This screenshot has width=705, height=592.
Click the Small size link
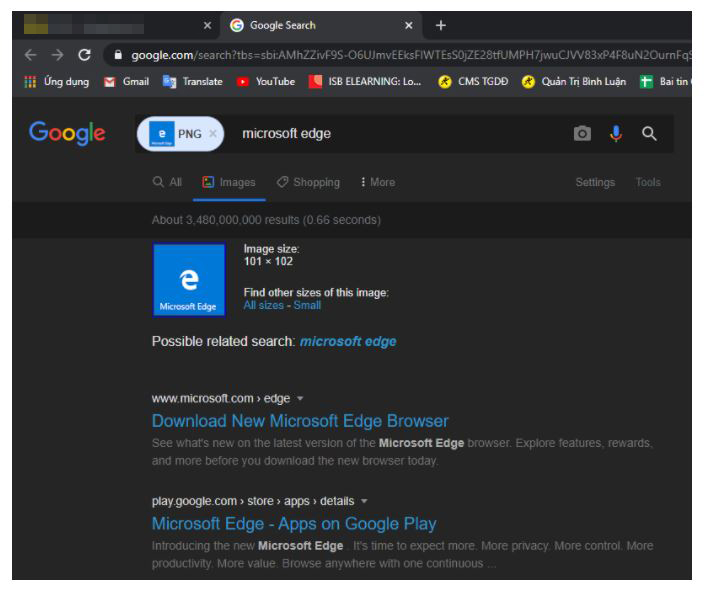coord(307,305)
